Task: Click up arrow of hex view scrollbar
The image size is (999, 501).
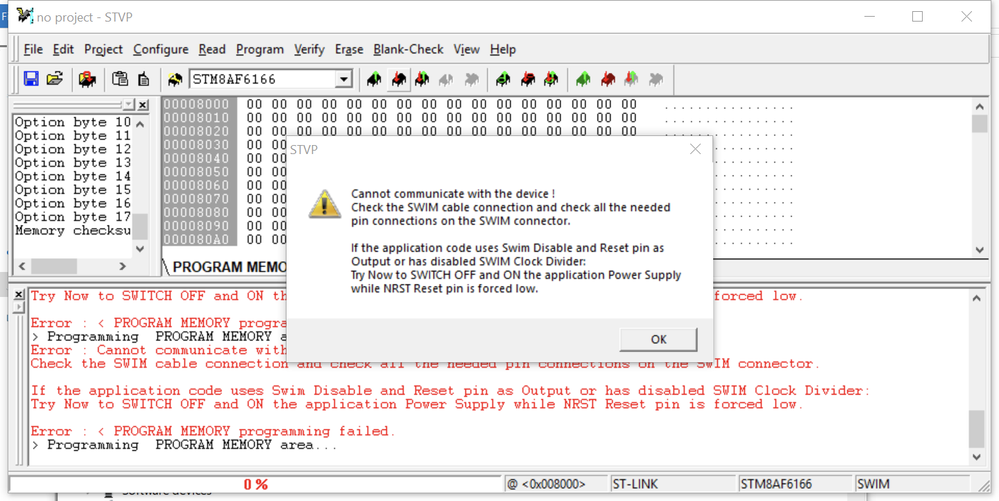Action: pyautogui.click(x=979, y=106)
